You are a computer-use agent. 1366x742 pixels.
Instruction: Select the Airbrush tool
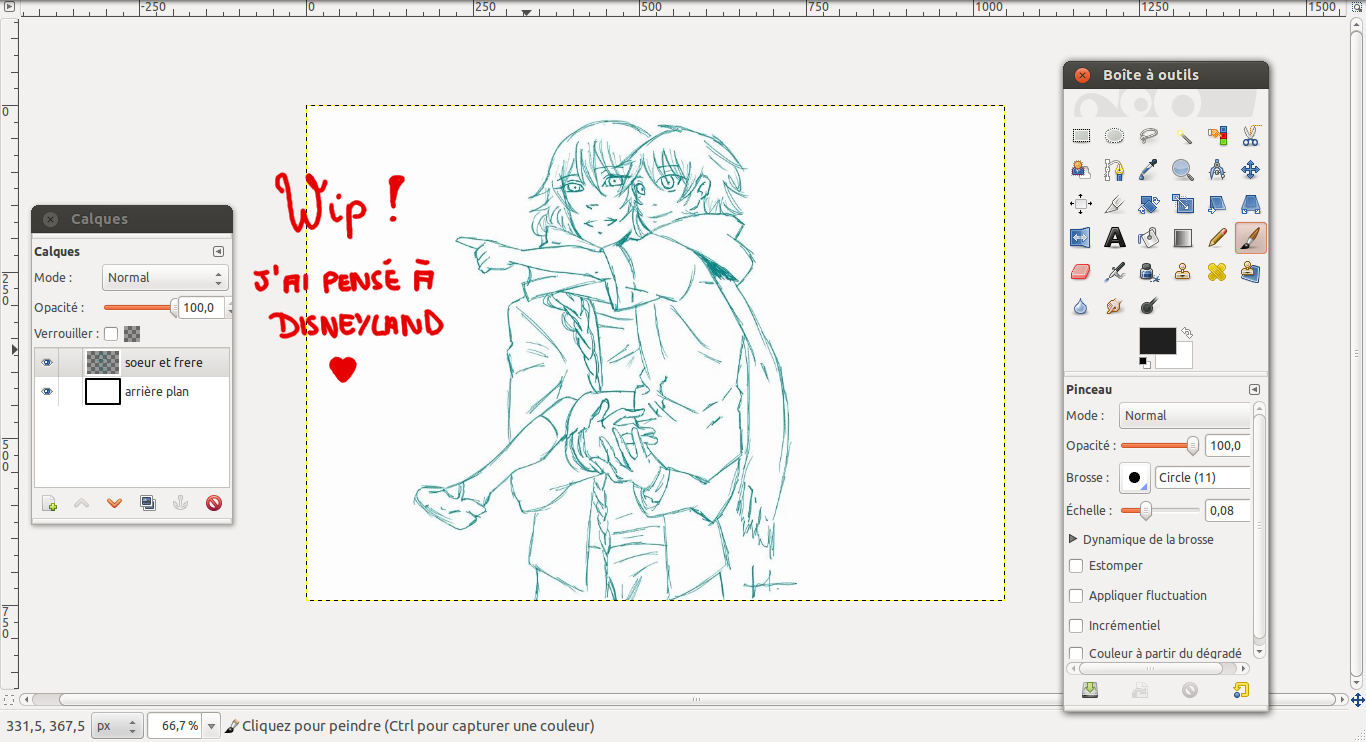point(1115,272)
